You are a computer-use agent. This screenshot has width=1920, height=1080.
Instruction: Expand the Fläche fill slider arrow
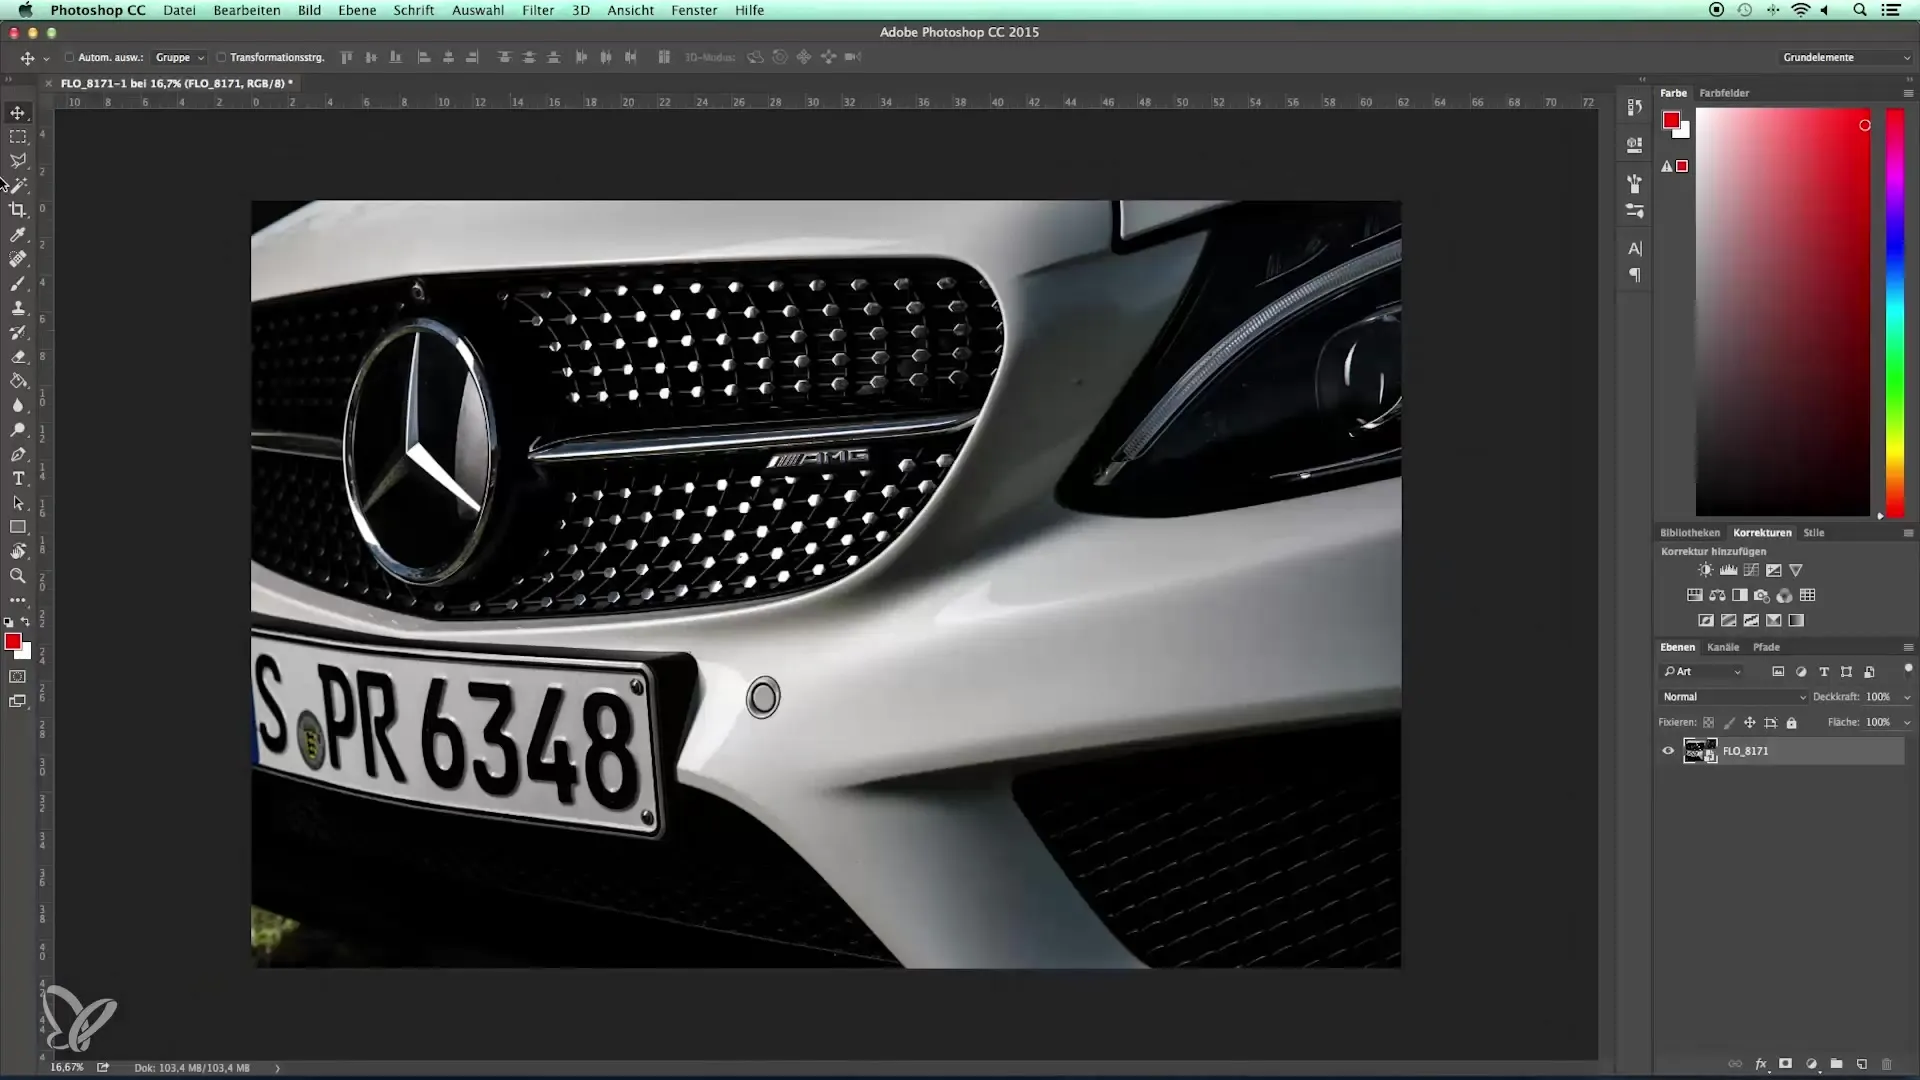[x=1907, y=722]
